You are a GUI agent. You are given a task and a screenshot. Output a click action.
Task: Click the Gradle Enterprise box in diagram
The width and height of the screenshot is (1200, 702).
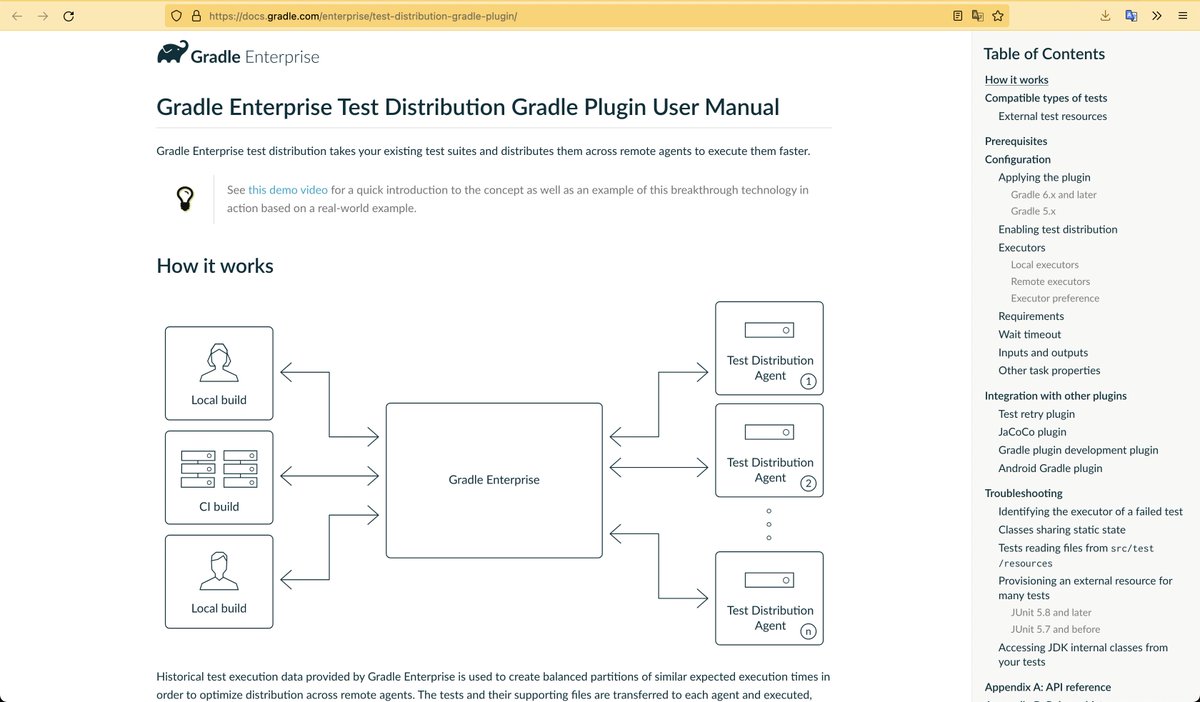[494, 480]
